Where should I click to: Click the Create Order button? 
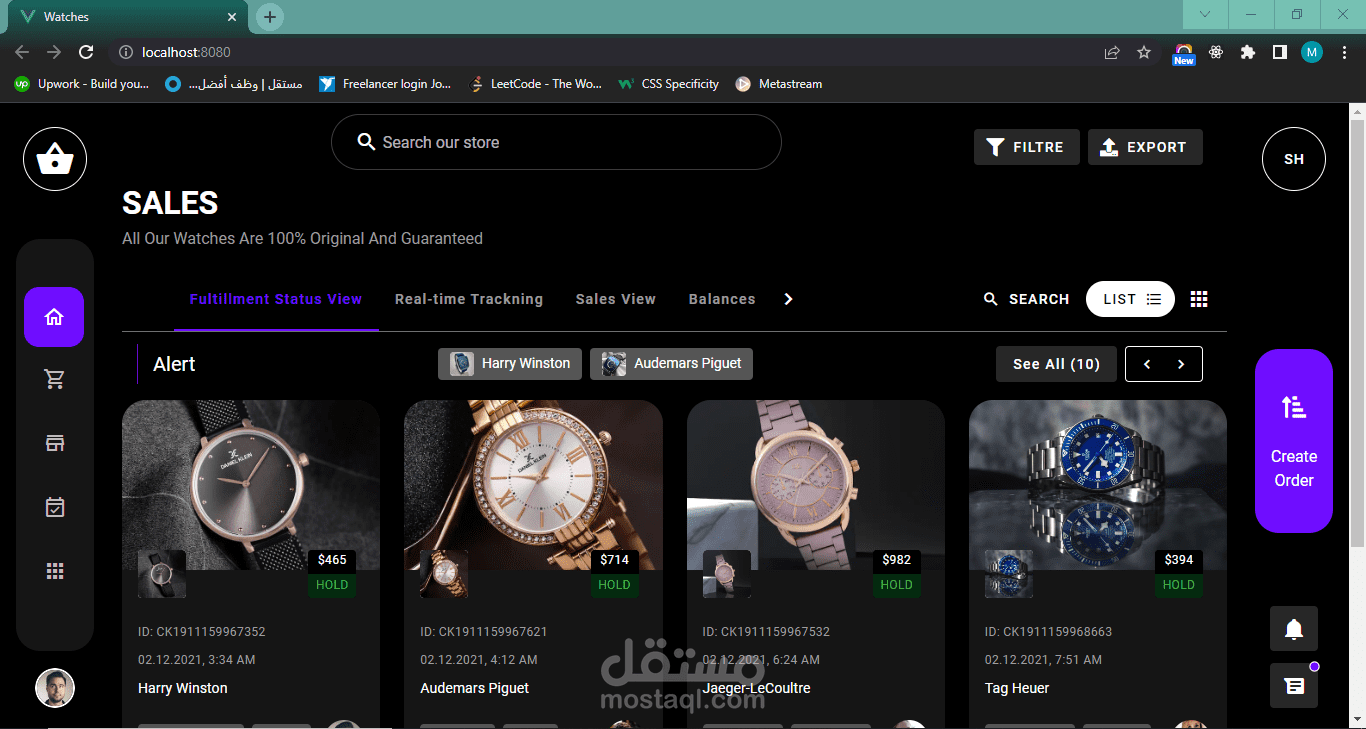tap(1294, 441)
